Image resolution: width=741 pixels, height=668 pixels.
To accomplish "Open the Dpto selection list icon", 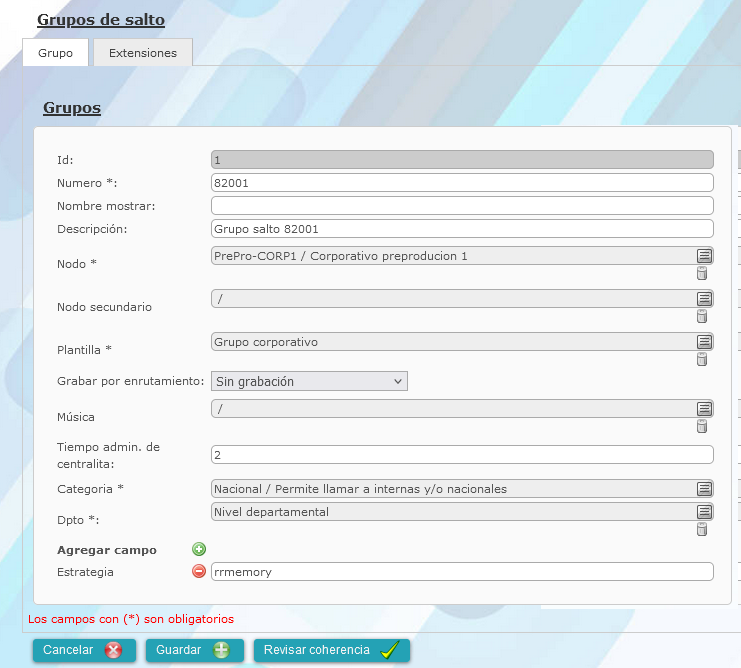I will (x=704, y=512).
